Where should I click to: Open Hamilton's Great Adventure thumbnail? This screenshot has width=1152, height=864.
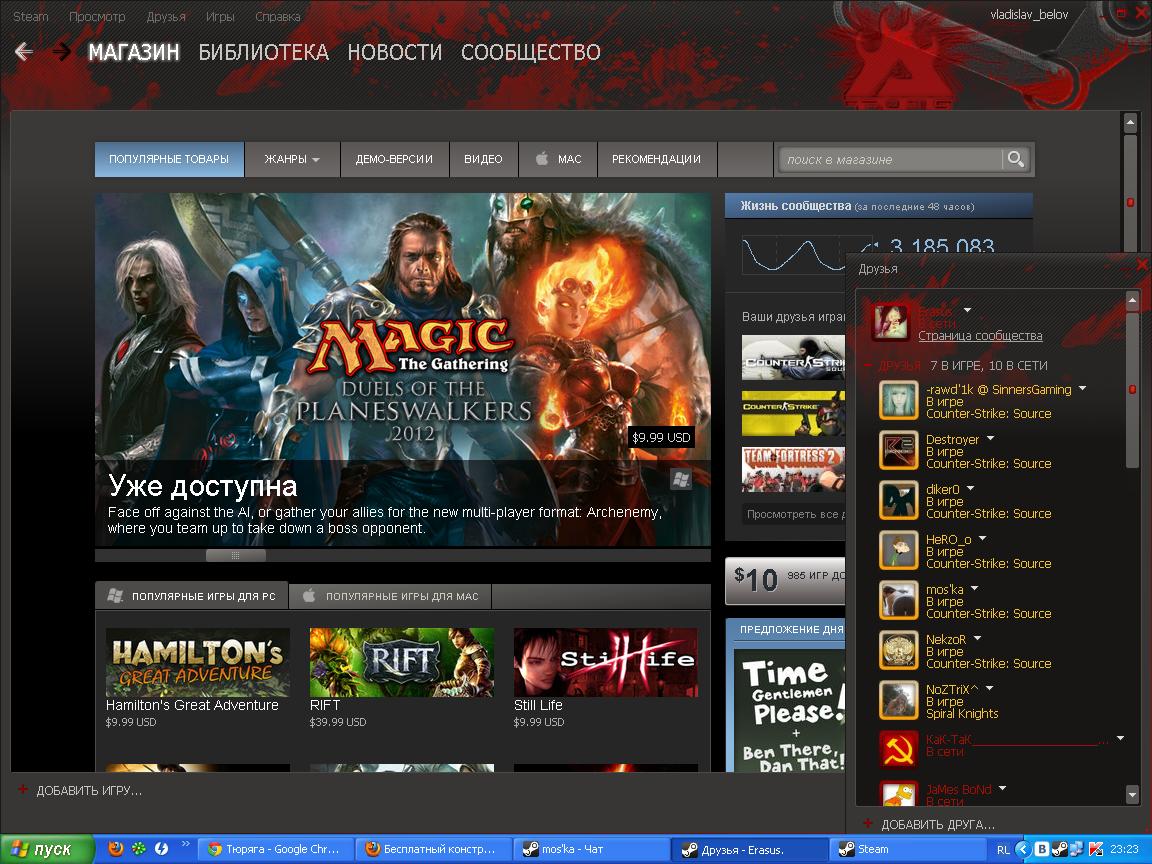pyautogui.click(x=198, y=662)
